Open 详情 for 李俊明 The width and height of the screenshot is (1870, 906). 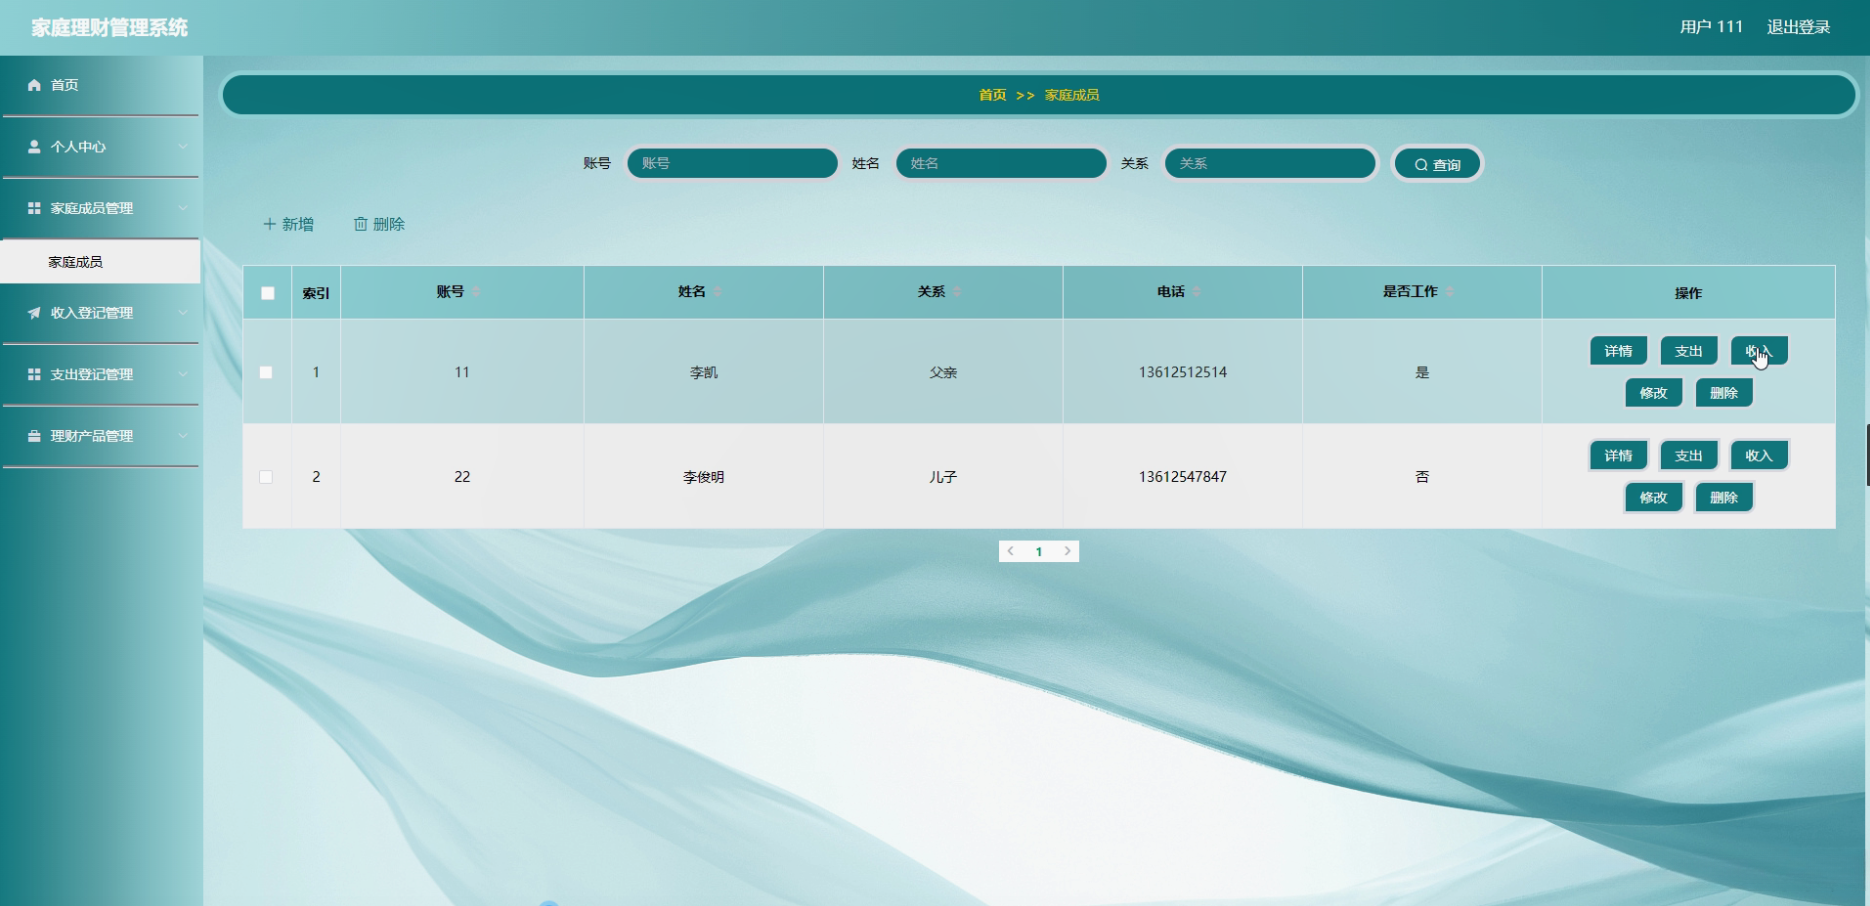(1618, 456)
